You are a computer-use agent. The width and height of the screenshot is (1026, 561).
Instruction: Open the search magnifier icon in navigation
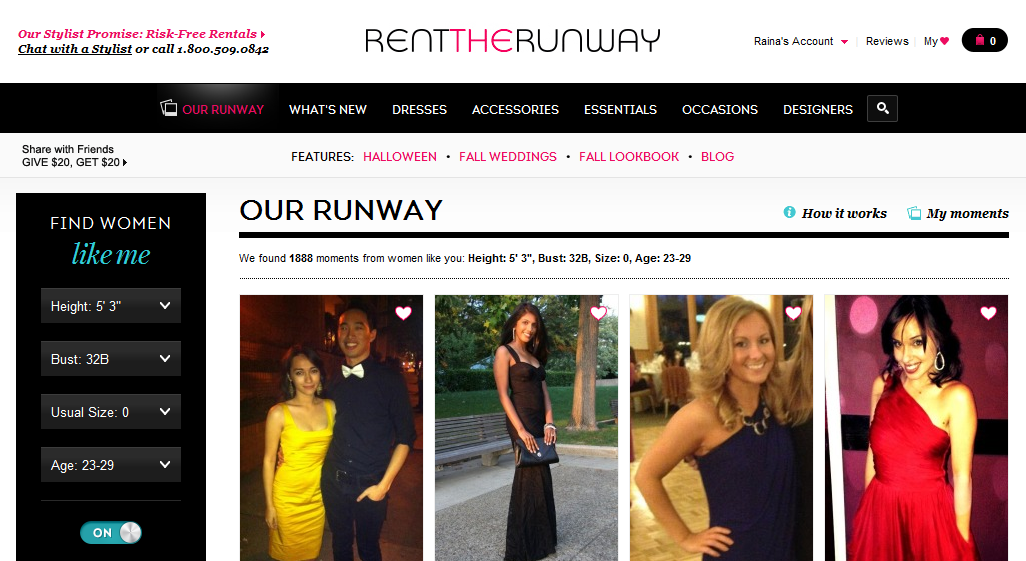[882, 109]
